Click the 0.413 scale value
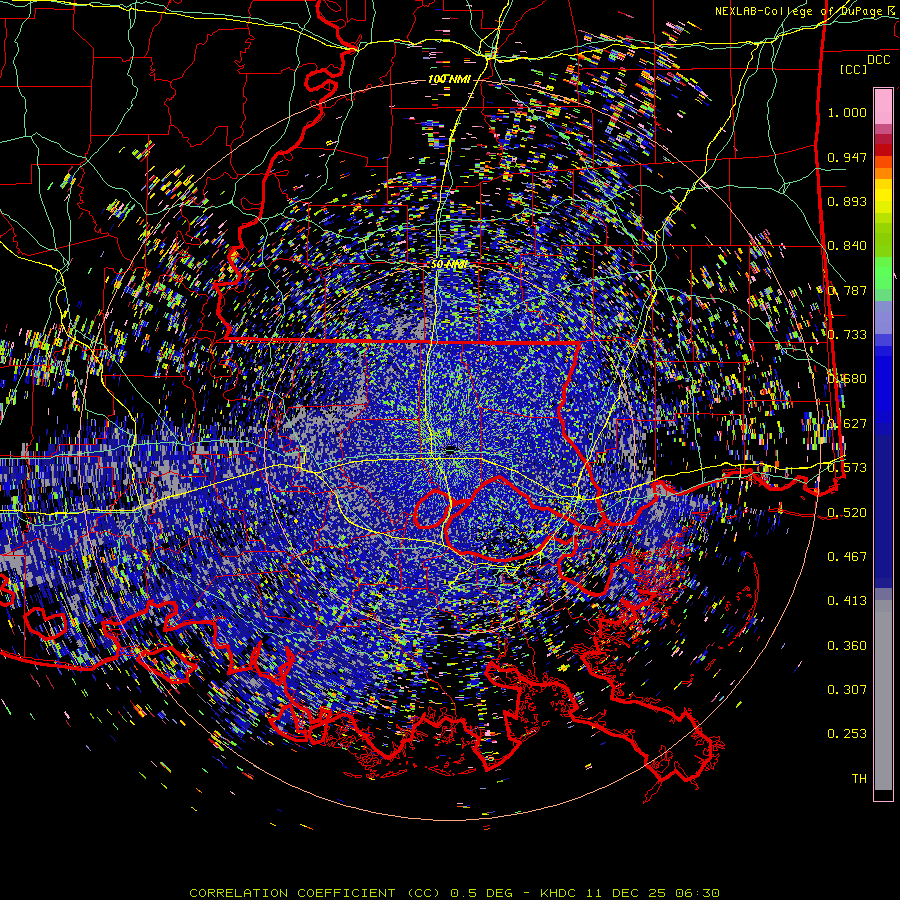 click(x=847, y=601)
